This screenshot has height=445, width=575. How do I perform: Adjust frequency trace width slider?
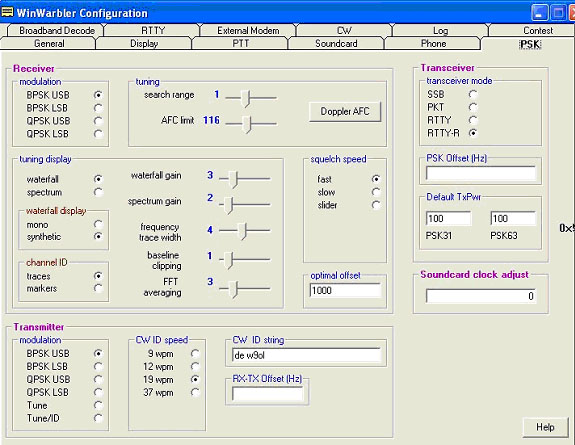tap(245, 231)
